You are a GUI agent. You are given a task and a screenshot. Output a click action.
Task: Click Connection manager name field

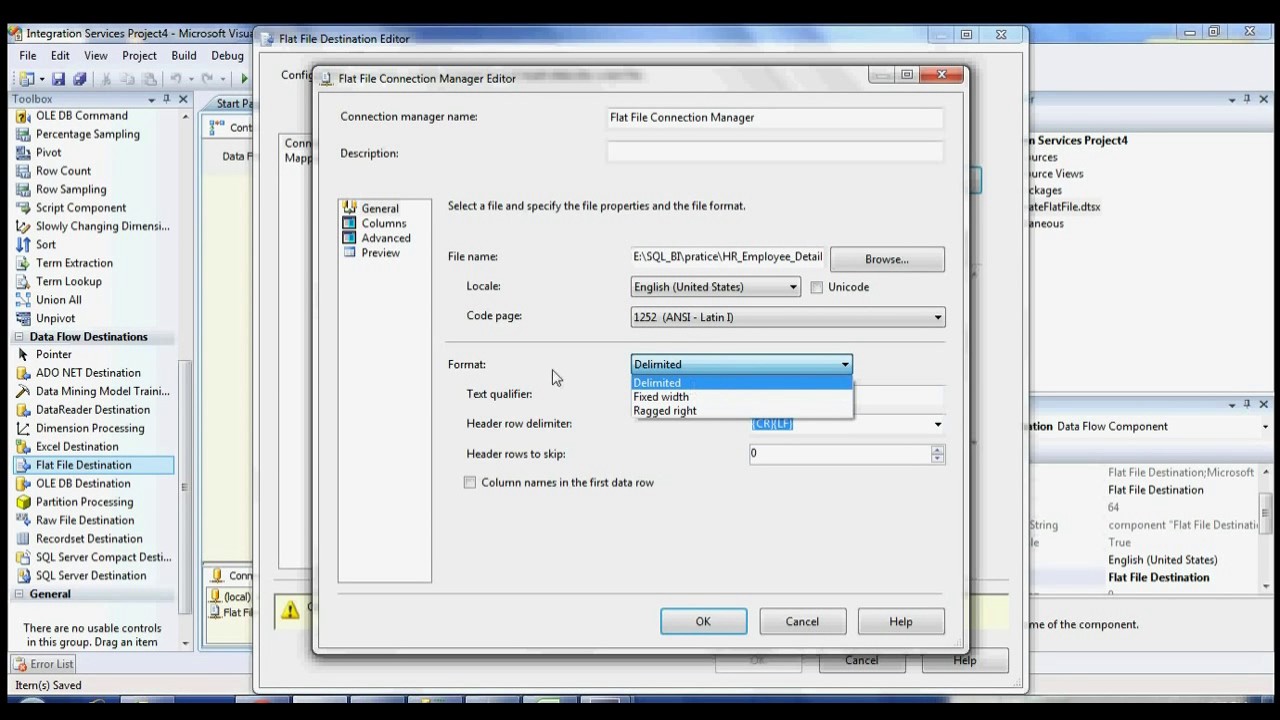[775, 118]
